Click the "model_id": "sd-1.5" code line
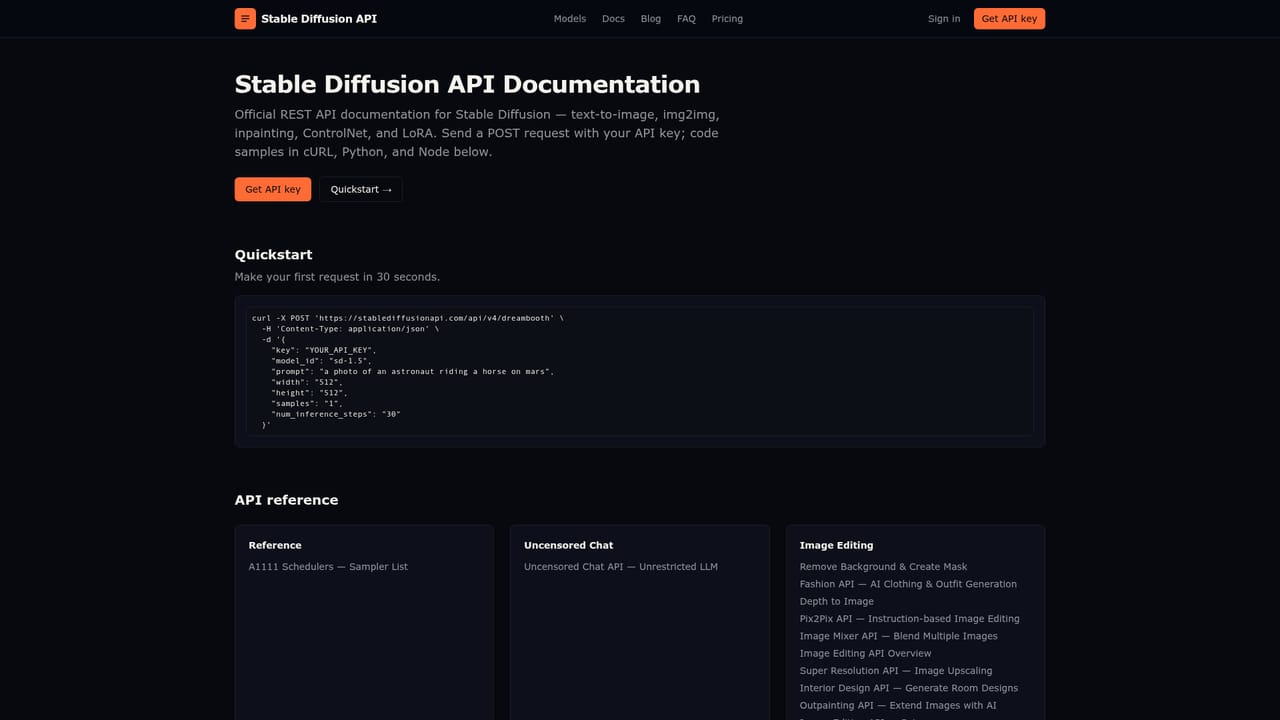This screenshot has height=720, width=1280. [x=322, y=360]
